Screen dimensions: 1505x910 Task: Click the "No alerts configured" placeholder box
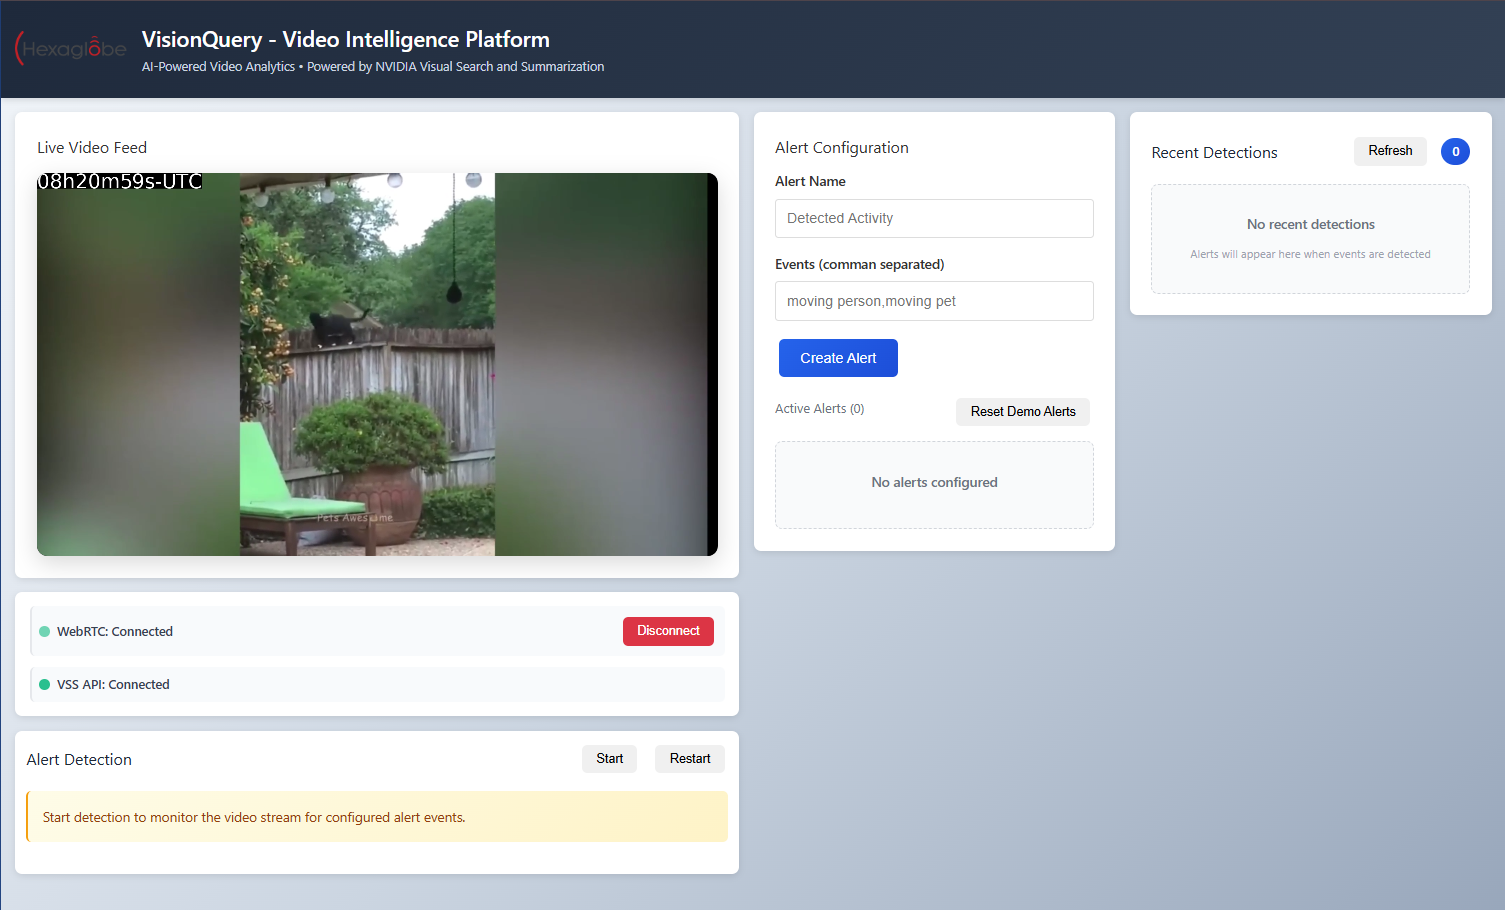[x=934, y=484]
